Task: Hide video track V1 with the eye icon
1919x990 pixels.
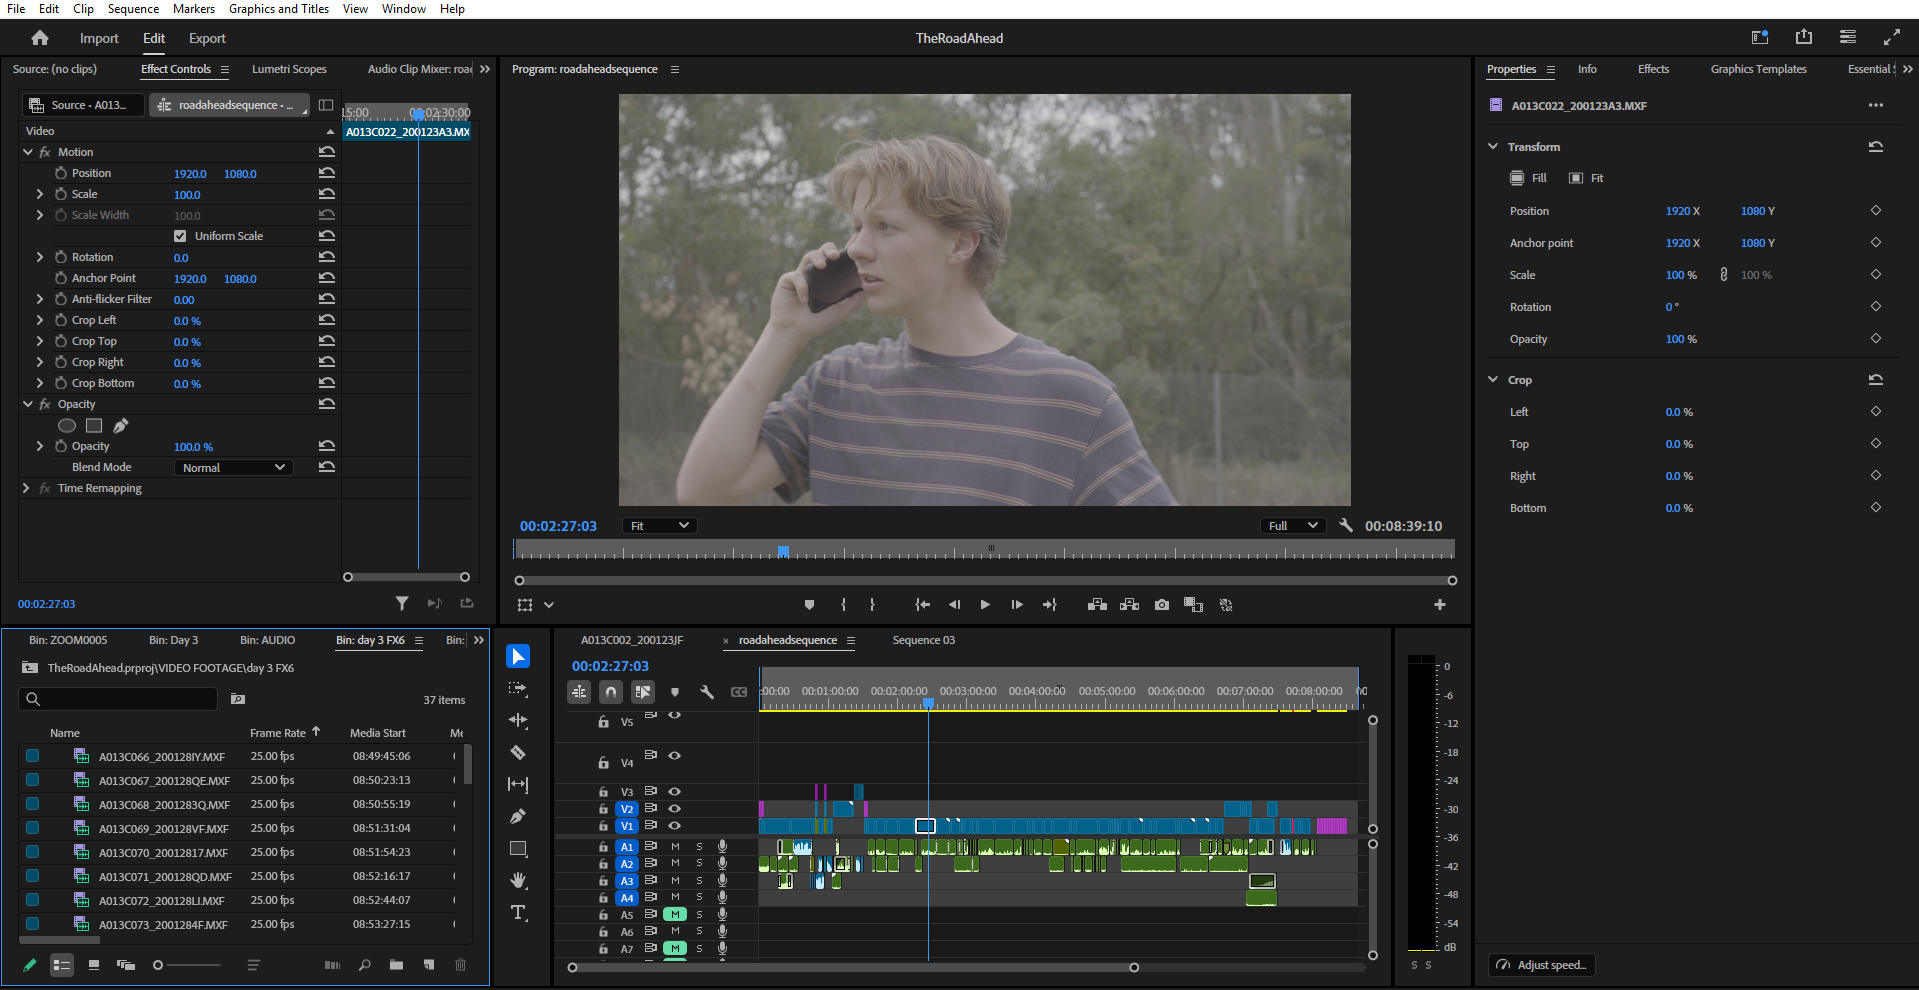Action: (x=675, y=825)
